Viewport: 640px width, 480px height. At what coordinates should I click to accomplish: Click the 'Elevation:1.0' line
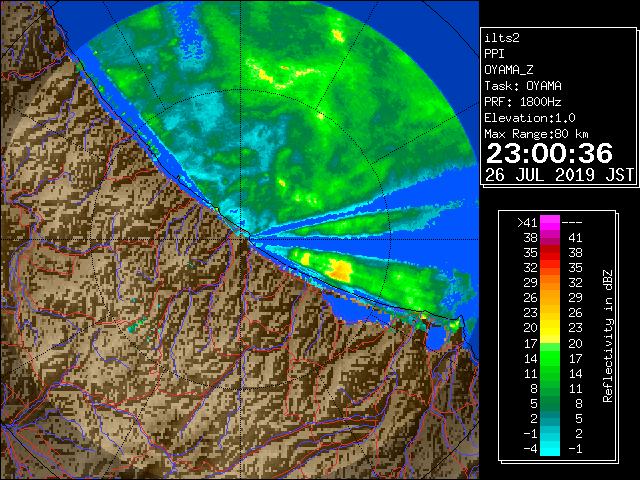530,118
